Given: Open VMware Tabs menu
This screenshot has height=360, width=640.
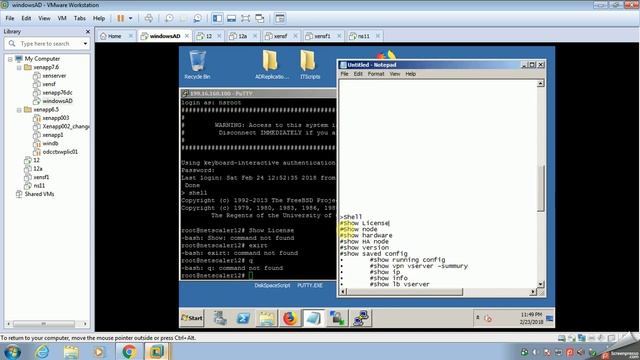Looking at the screenshot, I should 80,18.
